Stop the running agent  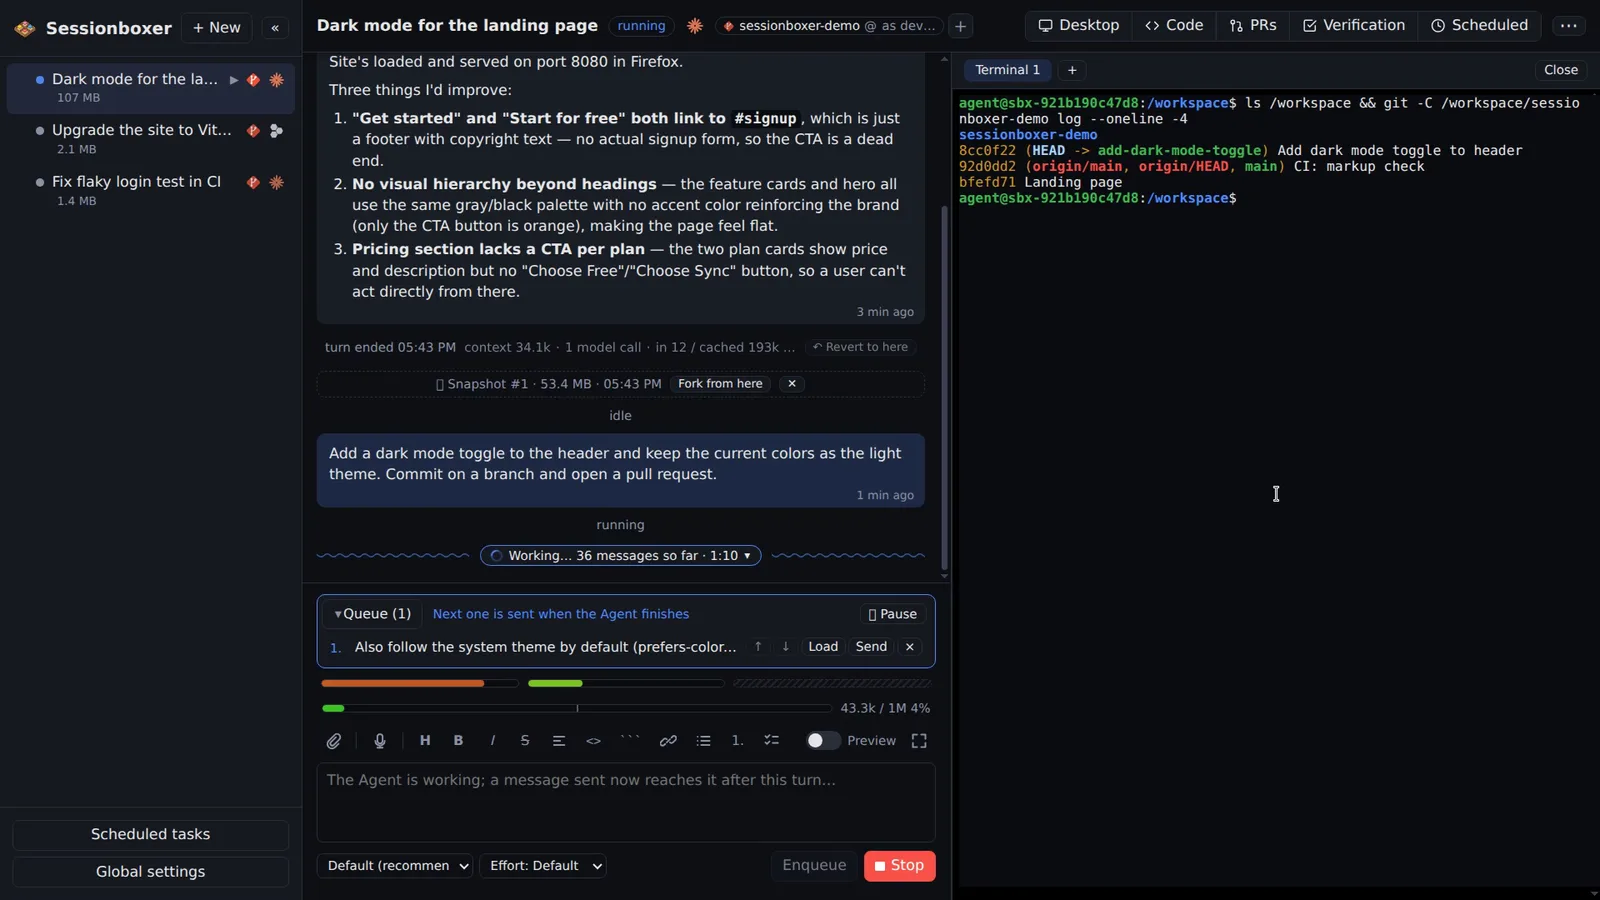899,866
